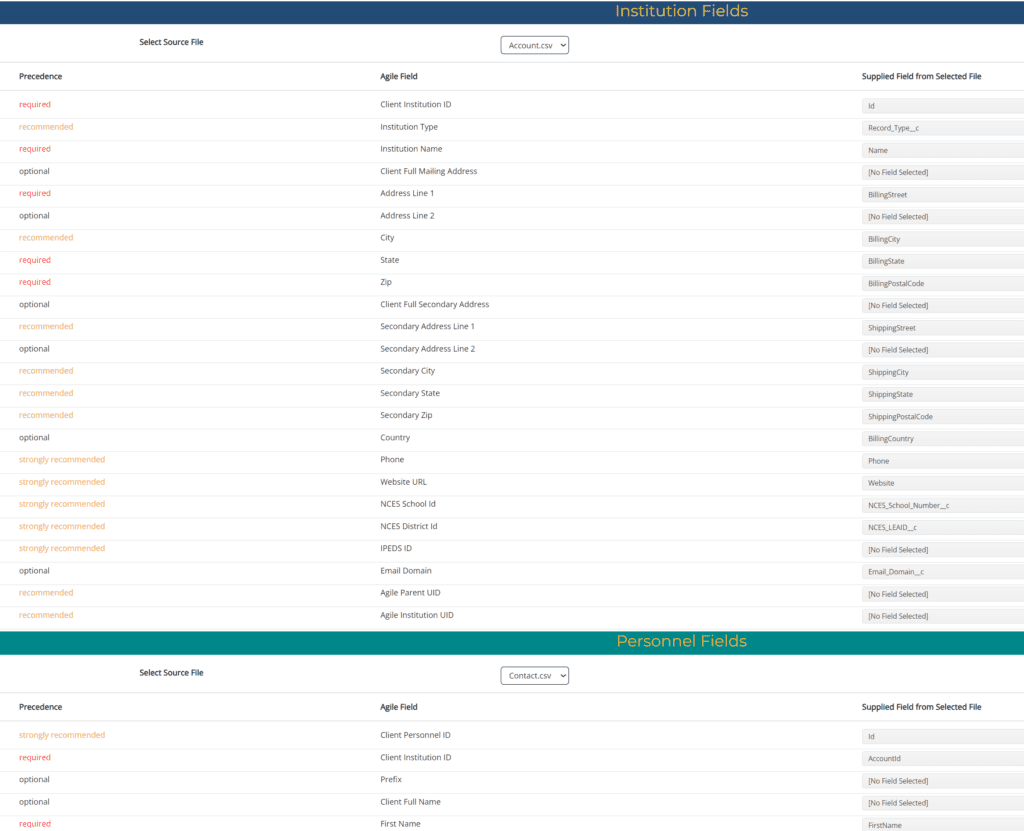Select the BillingStreet field for Address Line 1
The image size is (1024, 831).
coord(942,195)
